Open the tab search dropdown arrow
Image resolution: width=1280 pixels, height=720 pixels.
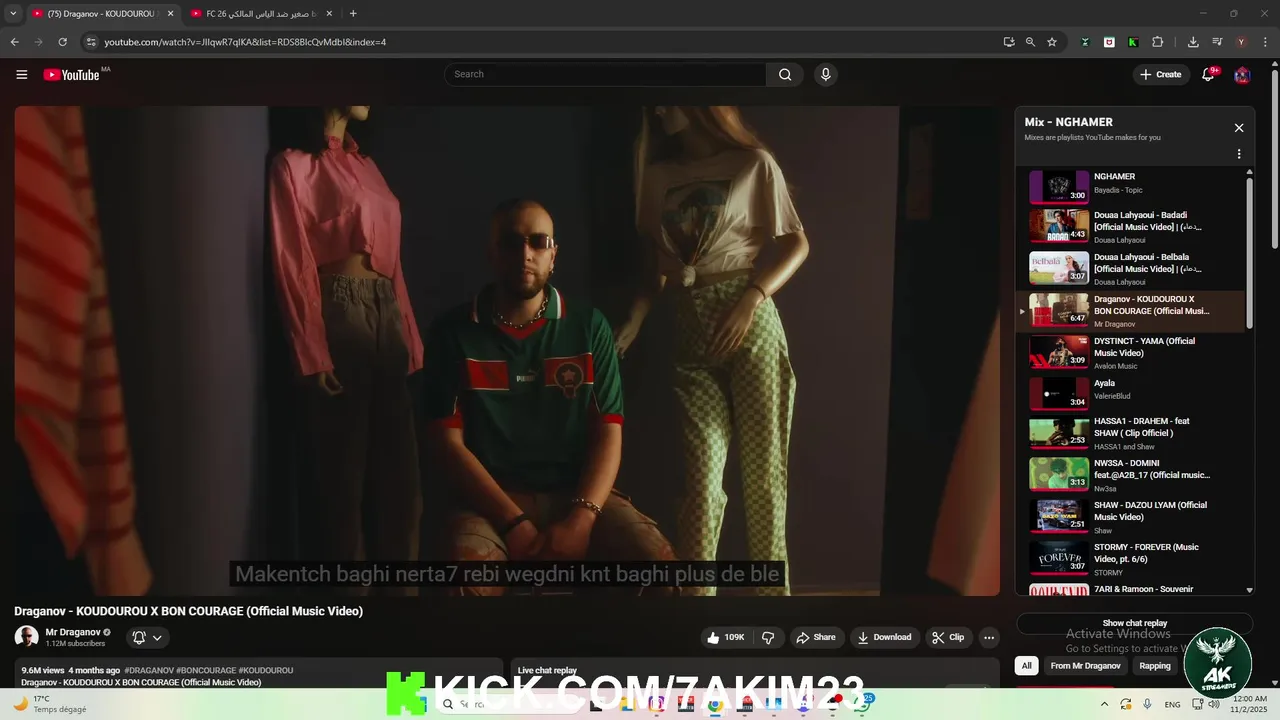pyautogui.click(x=13, y=13)
